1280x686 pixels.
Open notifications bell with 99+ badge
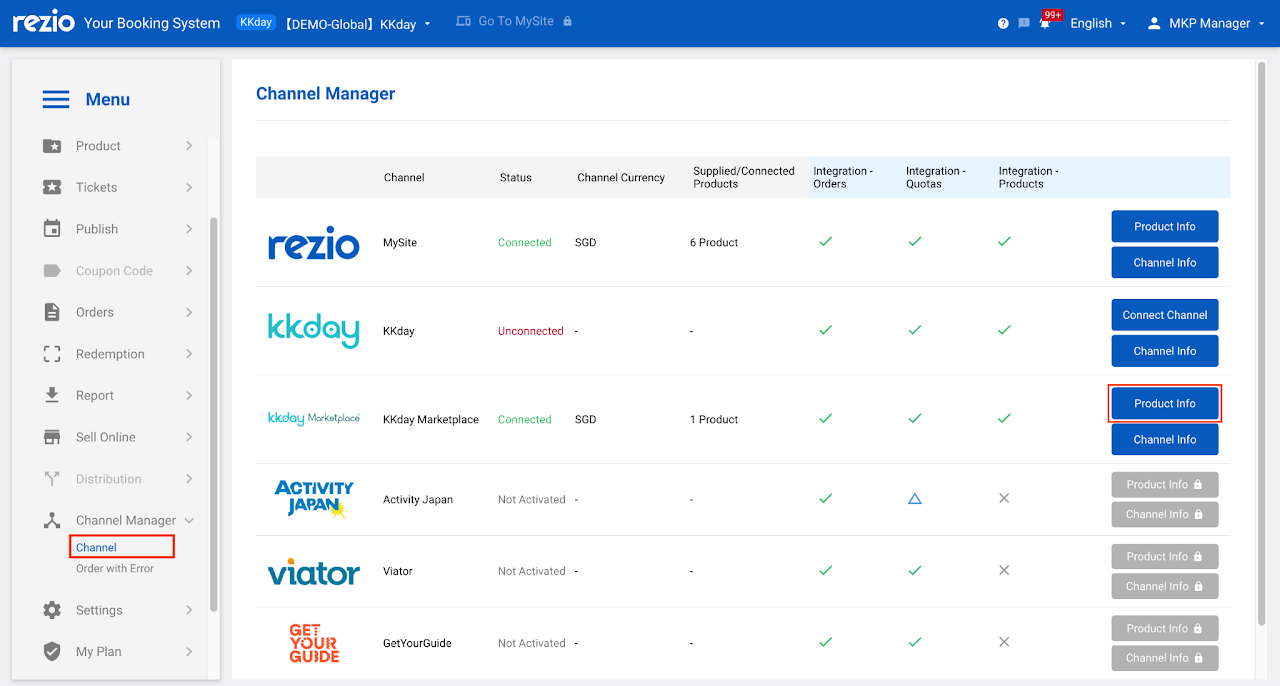point(1046,21)
